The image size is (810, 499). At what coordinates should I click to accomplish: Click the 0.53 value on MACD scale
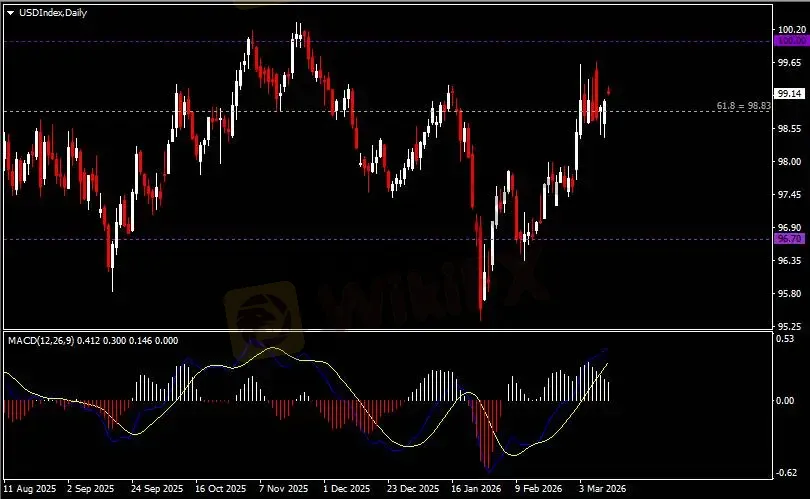(x=788, y=339)
